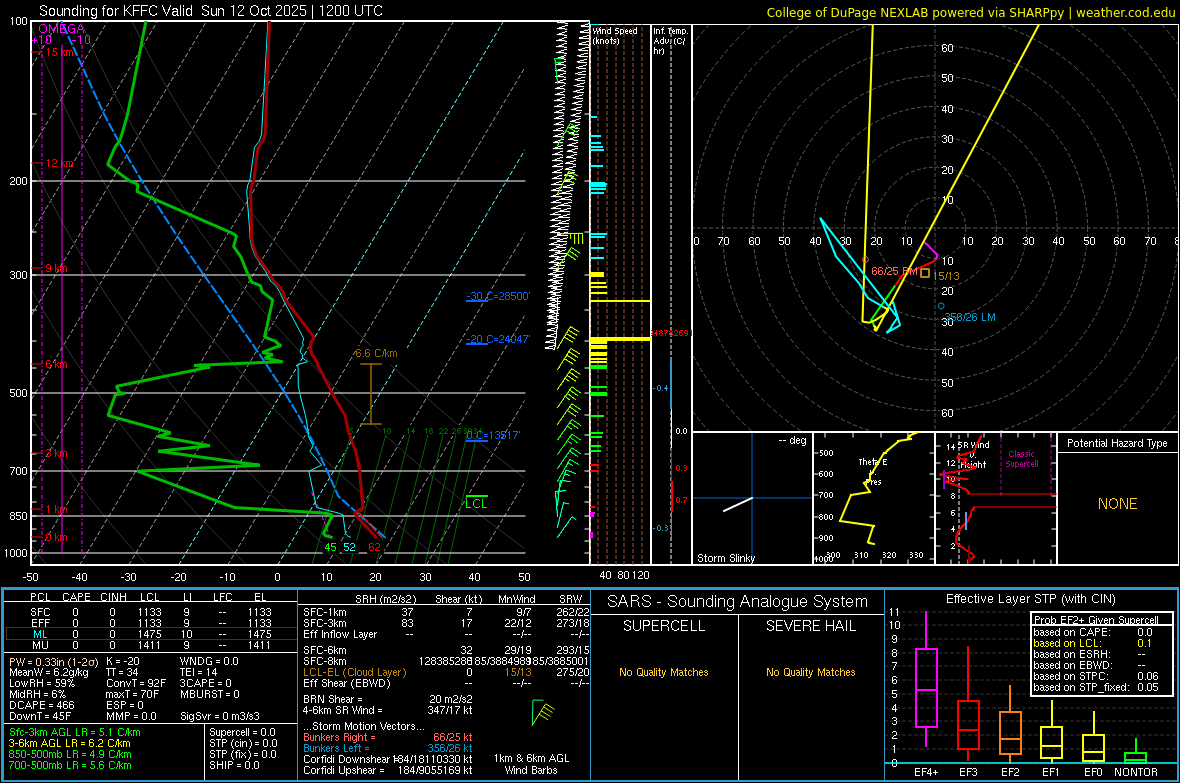This screenshot has width=1180, height=783.
Task: Click the Bunkers right-mover circle on hodograph
Action: tap(865, 260)
